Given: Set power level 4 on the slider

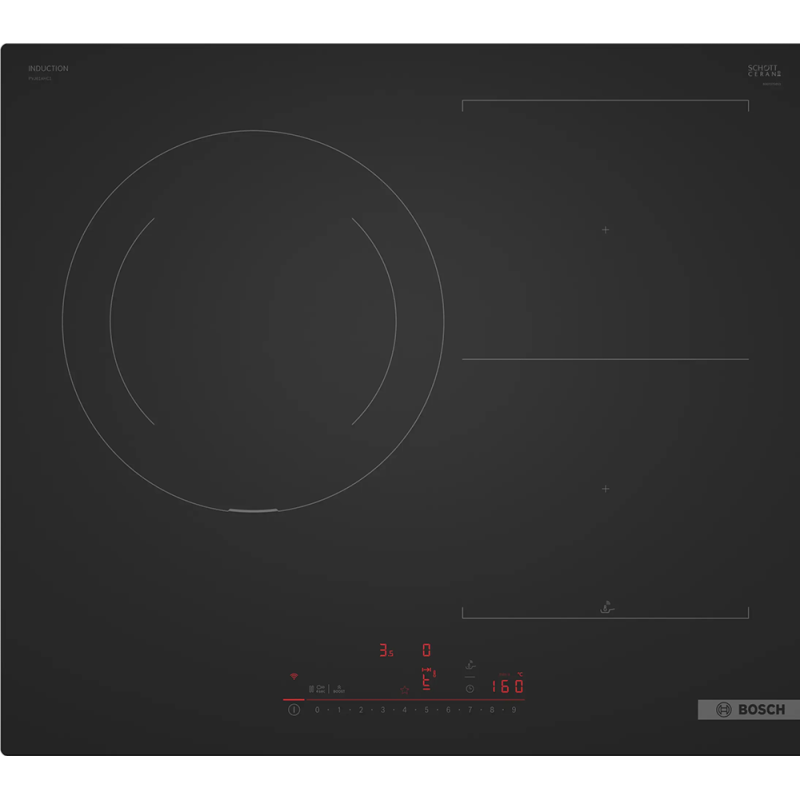Looking at the screenshot, I should 405,710.
